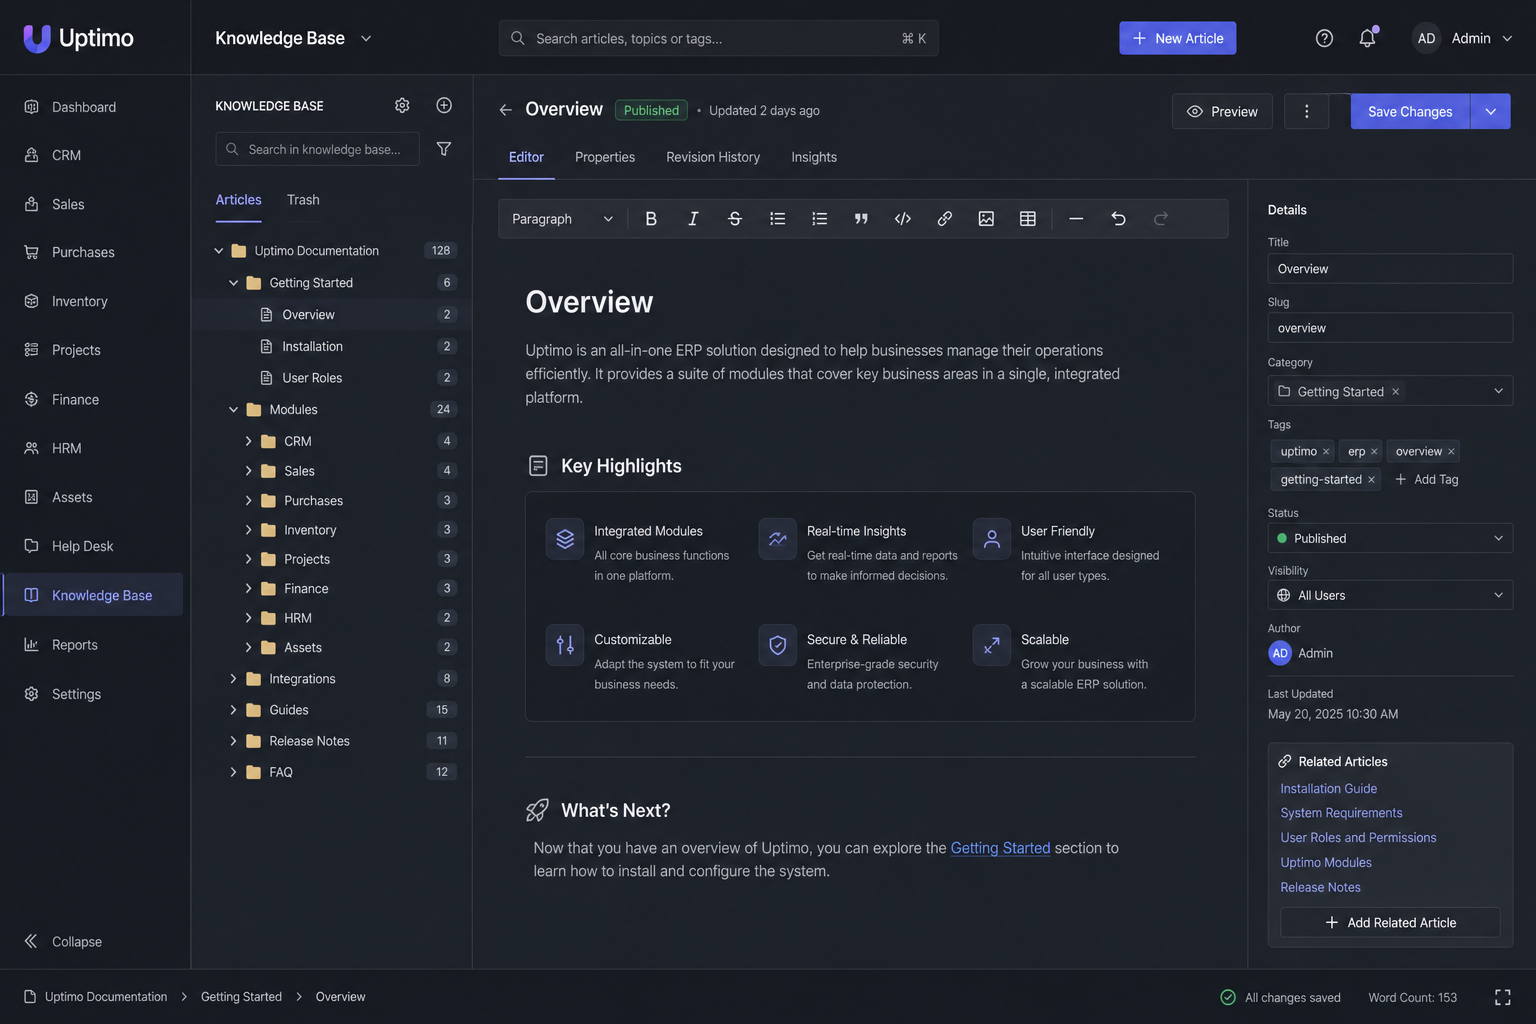Screen dimensions: 1536x1024
Task: Insert a horizontal rule
Action: (x=1076, y=219)
